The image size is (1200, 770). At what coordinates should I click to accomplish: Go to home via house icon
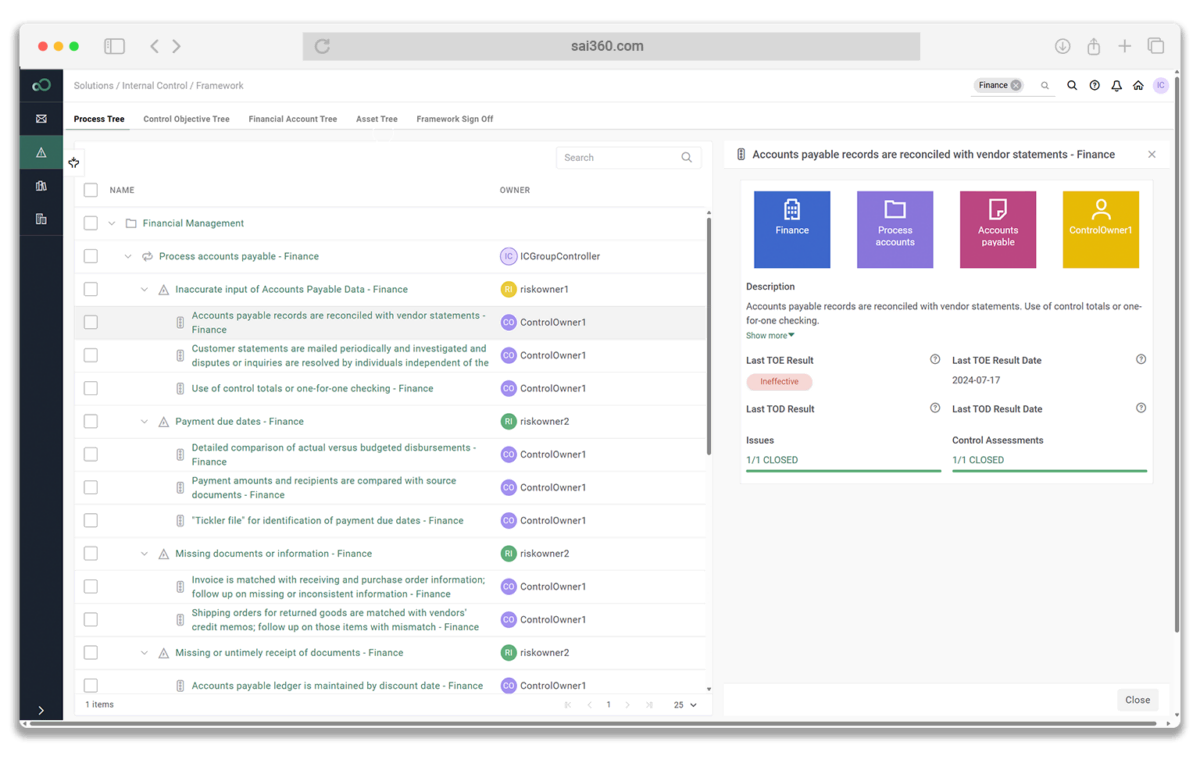point(1138,86)
